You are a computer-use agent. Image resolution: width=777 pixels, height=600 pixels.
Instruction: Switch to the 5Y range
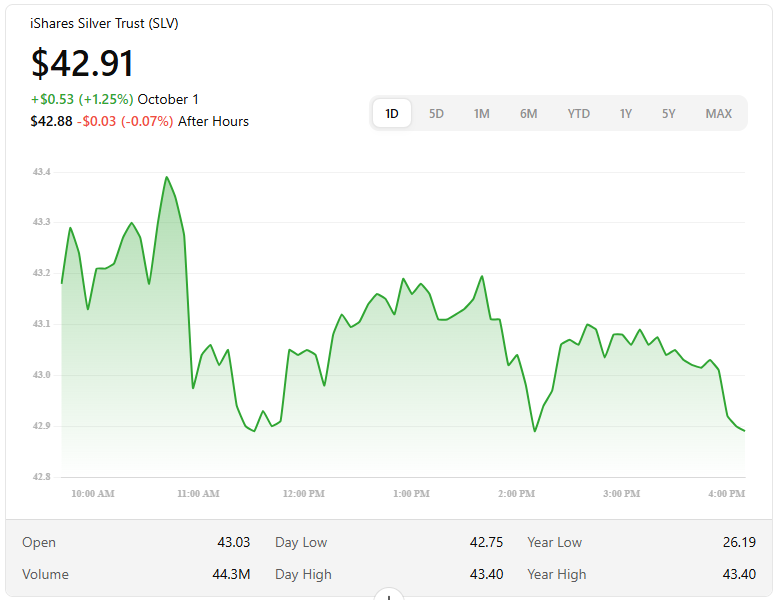coord(668,113)
